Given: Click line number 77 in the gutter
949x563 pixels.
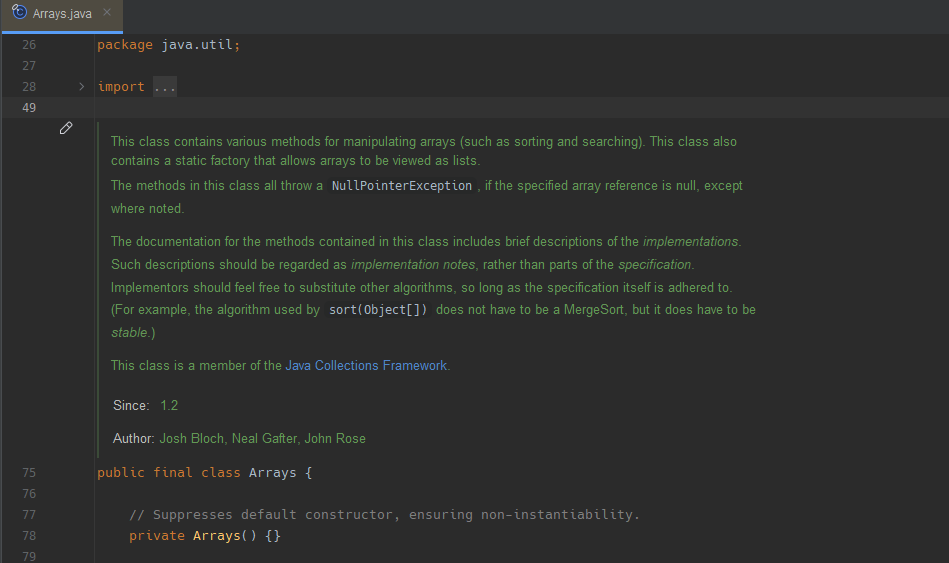Looking at the screenshot, I should pyautogui.click(x=29, y=515).
